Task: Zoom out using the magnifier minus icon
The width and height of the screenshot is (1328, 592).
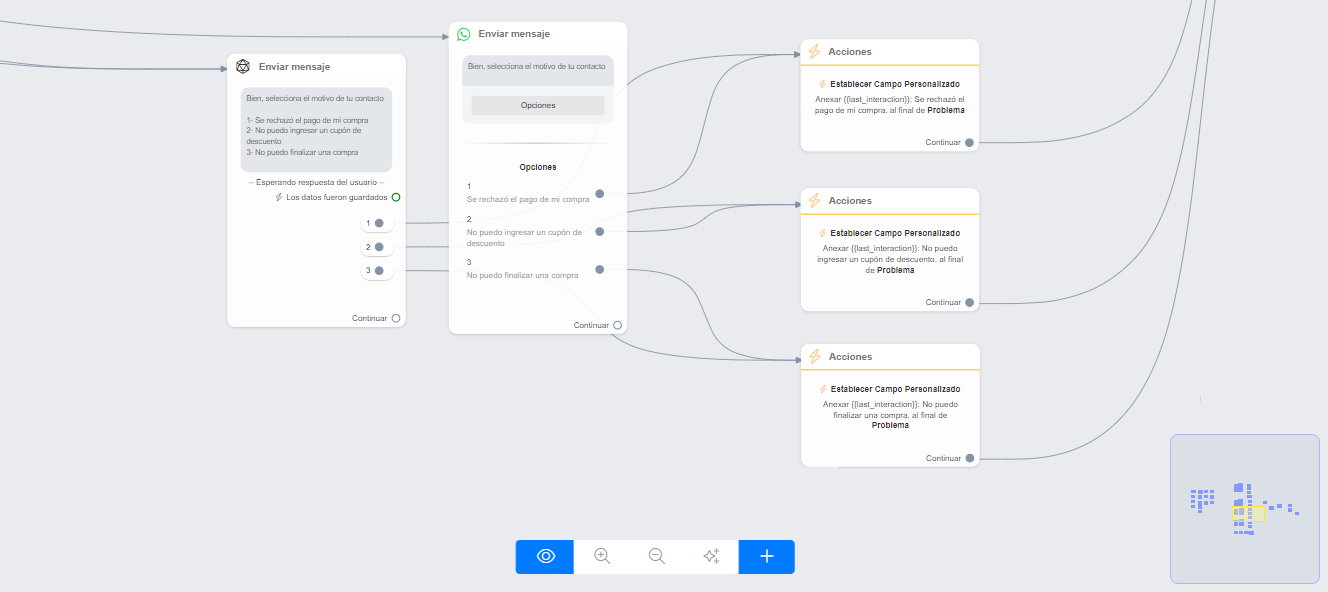Action: 657,557
